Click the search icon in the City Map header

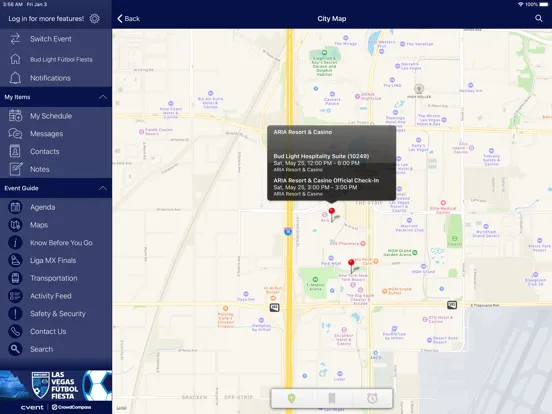pos(539,18)
